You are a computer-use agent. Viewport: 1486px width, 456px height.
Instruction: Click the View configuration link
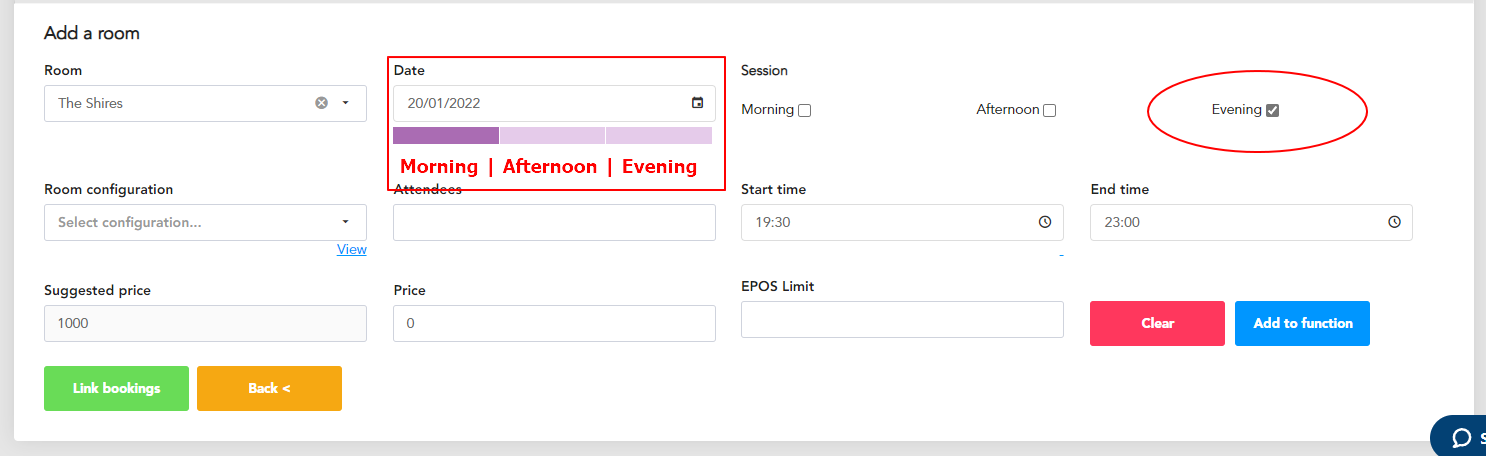tap(351, 249)
